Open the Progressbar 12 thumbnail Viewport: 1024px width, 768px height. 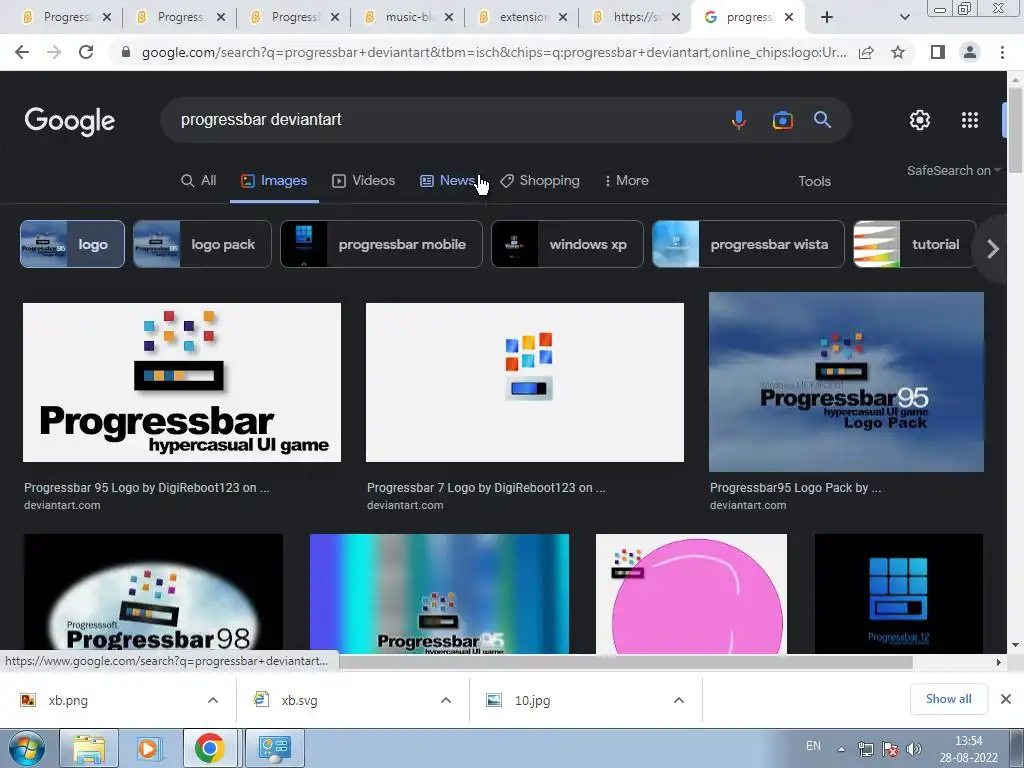tap(899, 594)
